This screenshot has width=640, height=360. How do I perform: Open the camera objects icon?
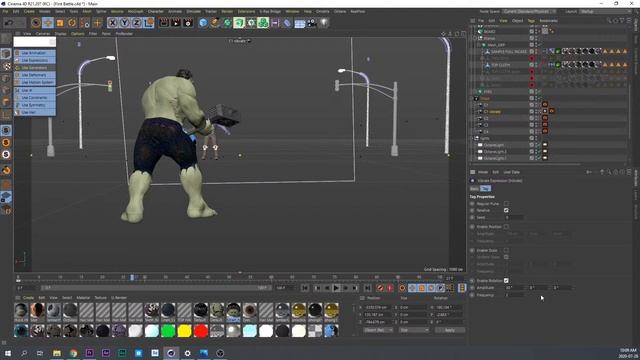click(x=312, y=23)
